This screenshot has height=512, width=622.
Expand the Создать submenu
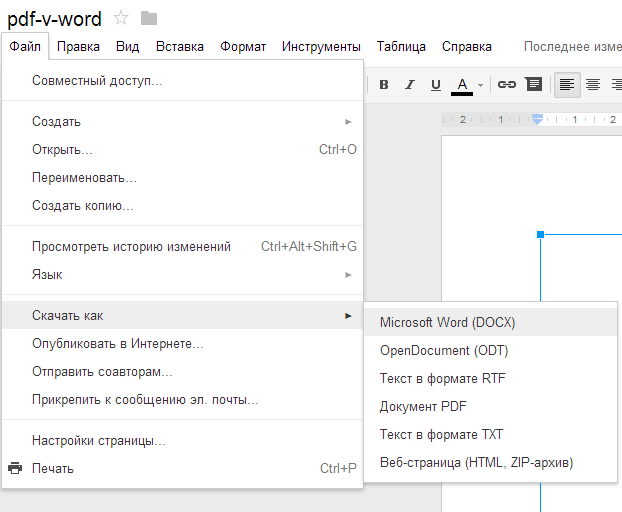pyautogui.click(x=182, y=121)
